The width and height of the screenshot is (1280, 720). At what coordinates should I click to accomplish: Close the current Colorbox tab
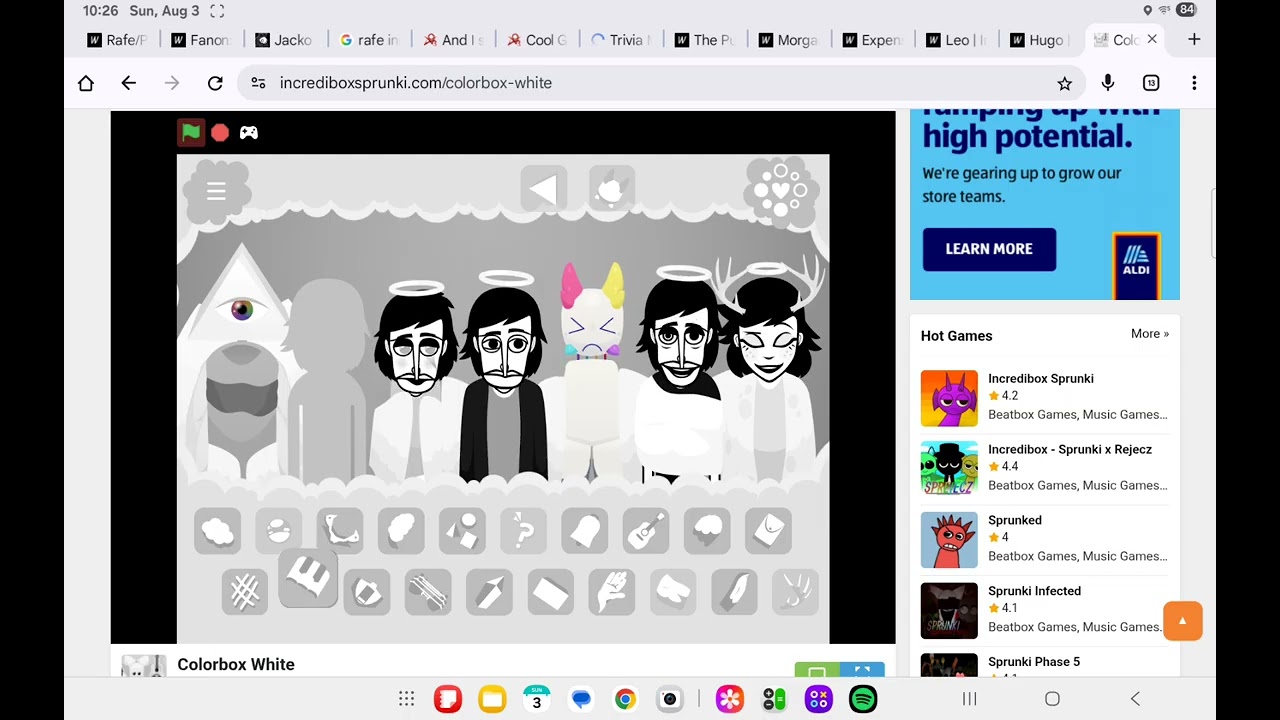pyautogui.click(x=1152, y=40)
